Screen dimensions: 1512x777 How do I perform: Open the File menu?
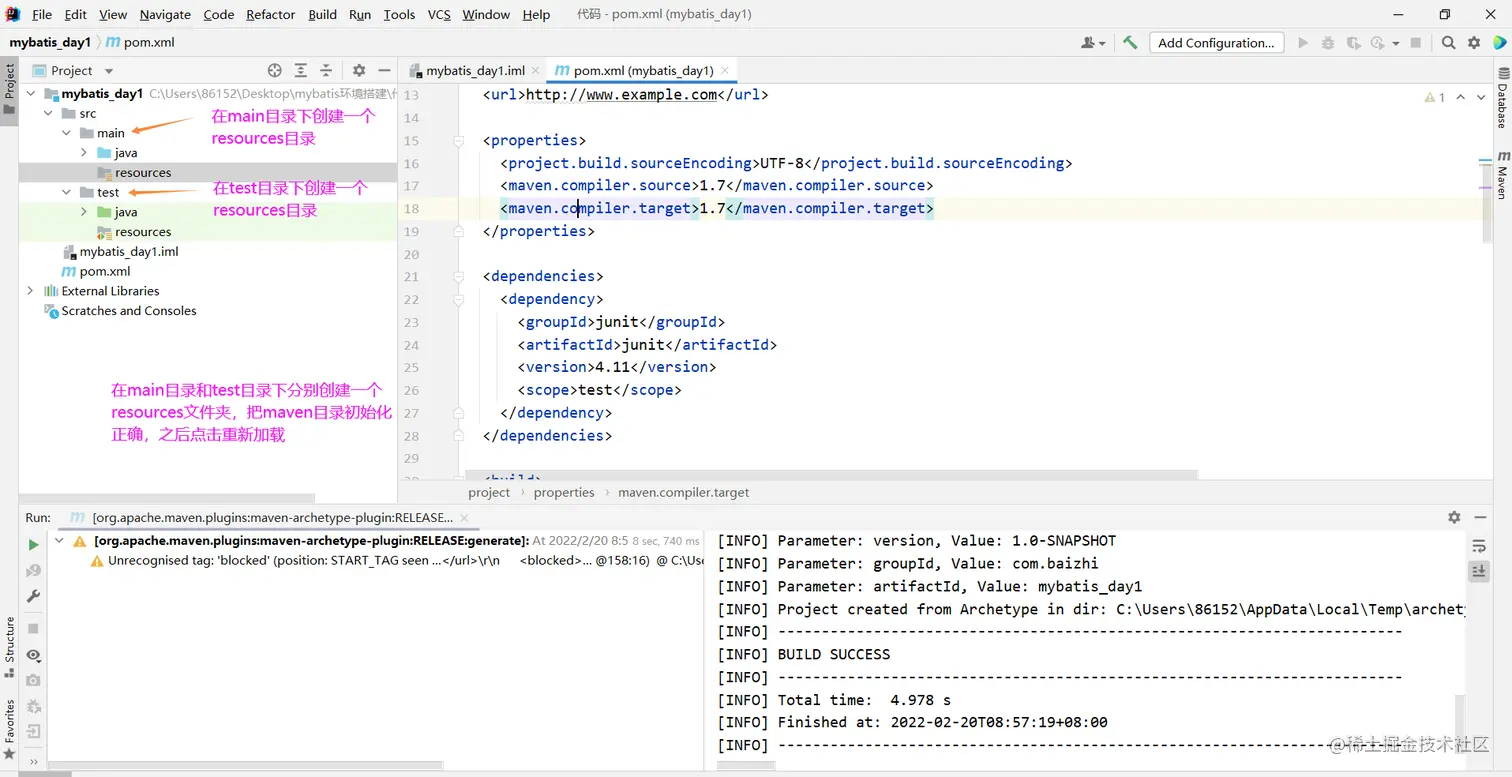(x=42, y=14)
